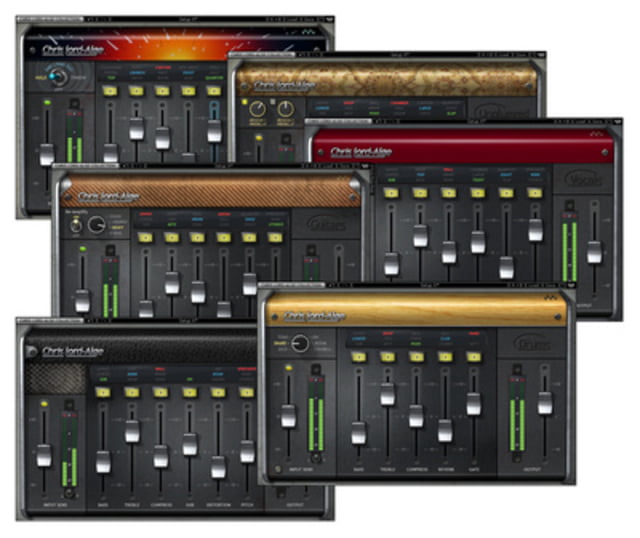Click the Waves logo on red-header Vocals plugin
The height and width of the screenshot is (538, 640).
click(596, 134)
